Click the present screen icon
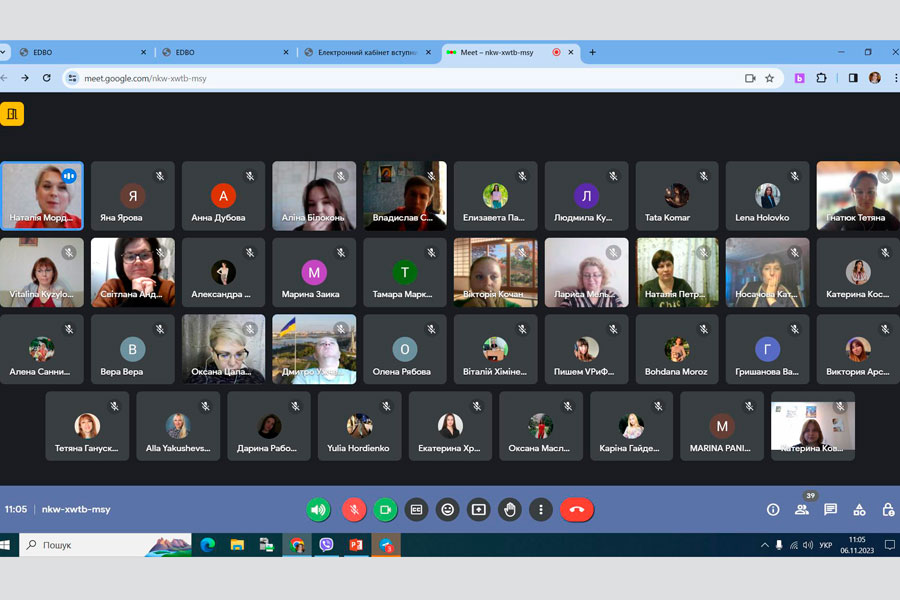The width and height of the screenshot is (900, 600). [479, 510]
